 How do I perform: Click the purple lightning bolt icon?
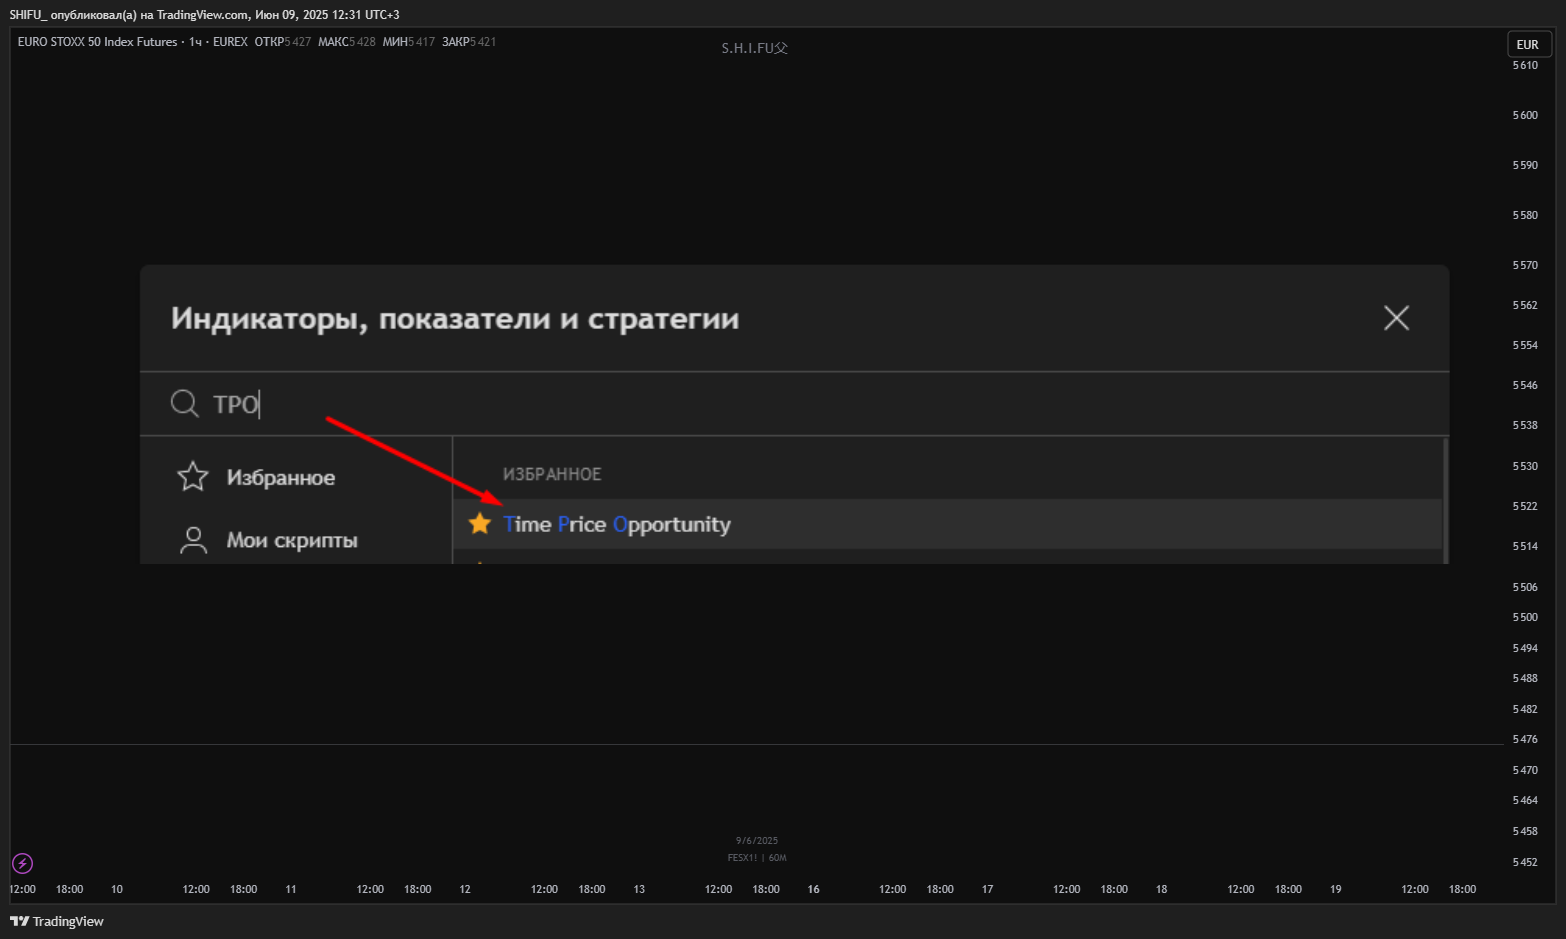point(22,863)
